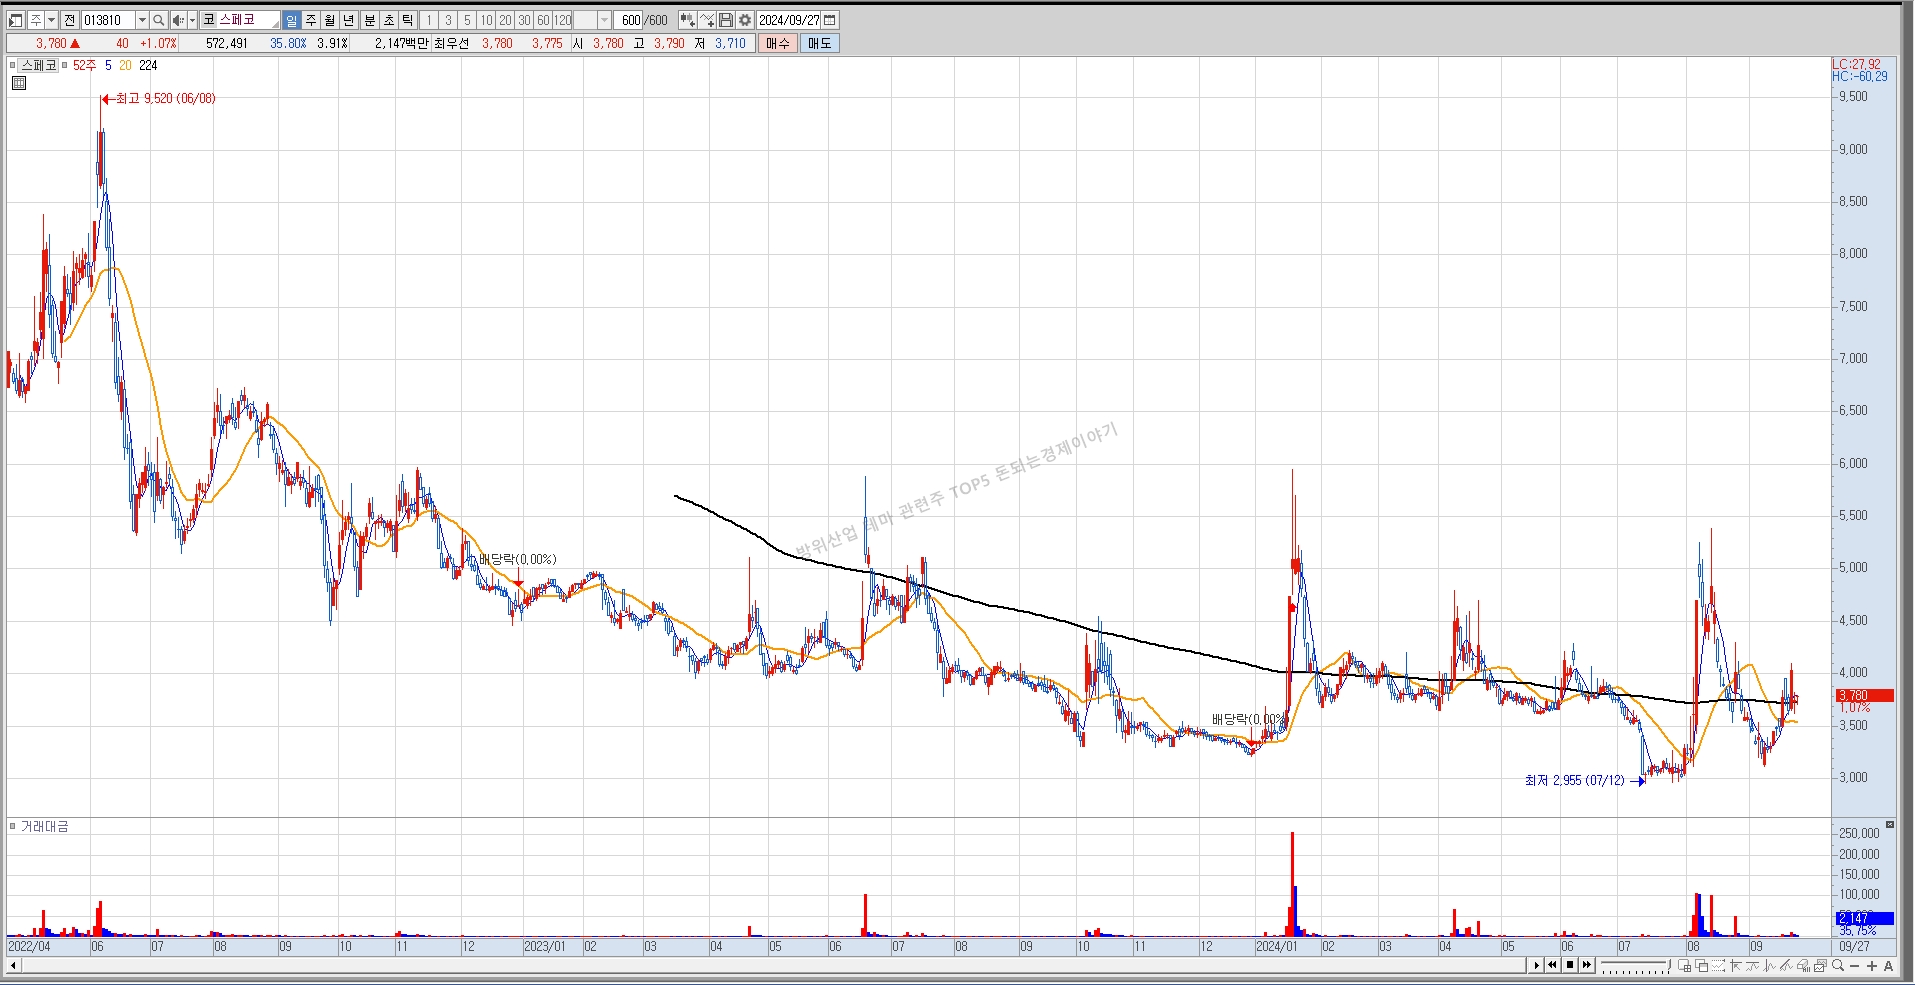Click the rewind double-arrow button
The width and height of the screenshot is (1915, 985).
point(1552,965)
